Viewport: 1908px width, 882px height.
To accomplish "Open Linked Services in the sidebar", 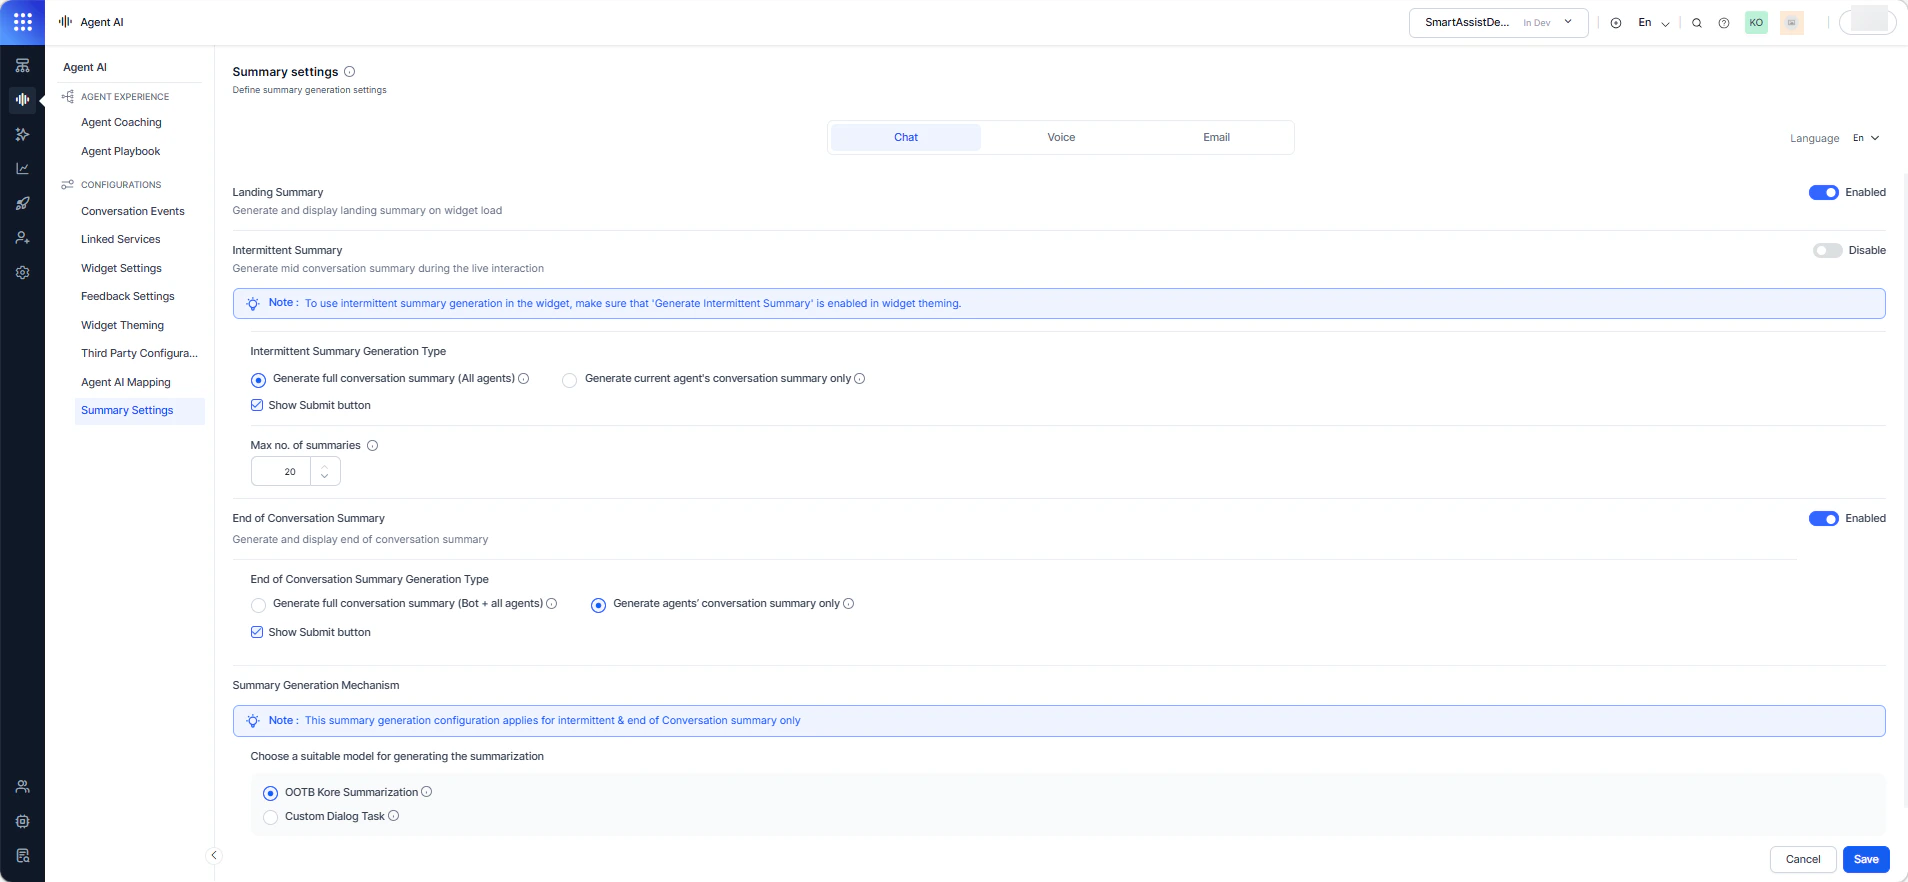I will tap(121, 240).
